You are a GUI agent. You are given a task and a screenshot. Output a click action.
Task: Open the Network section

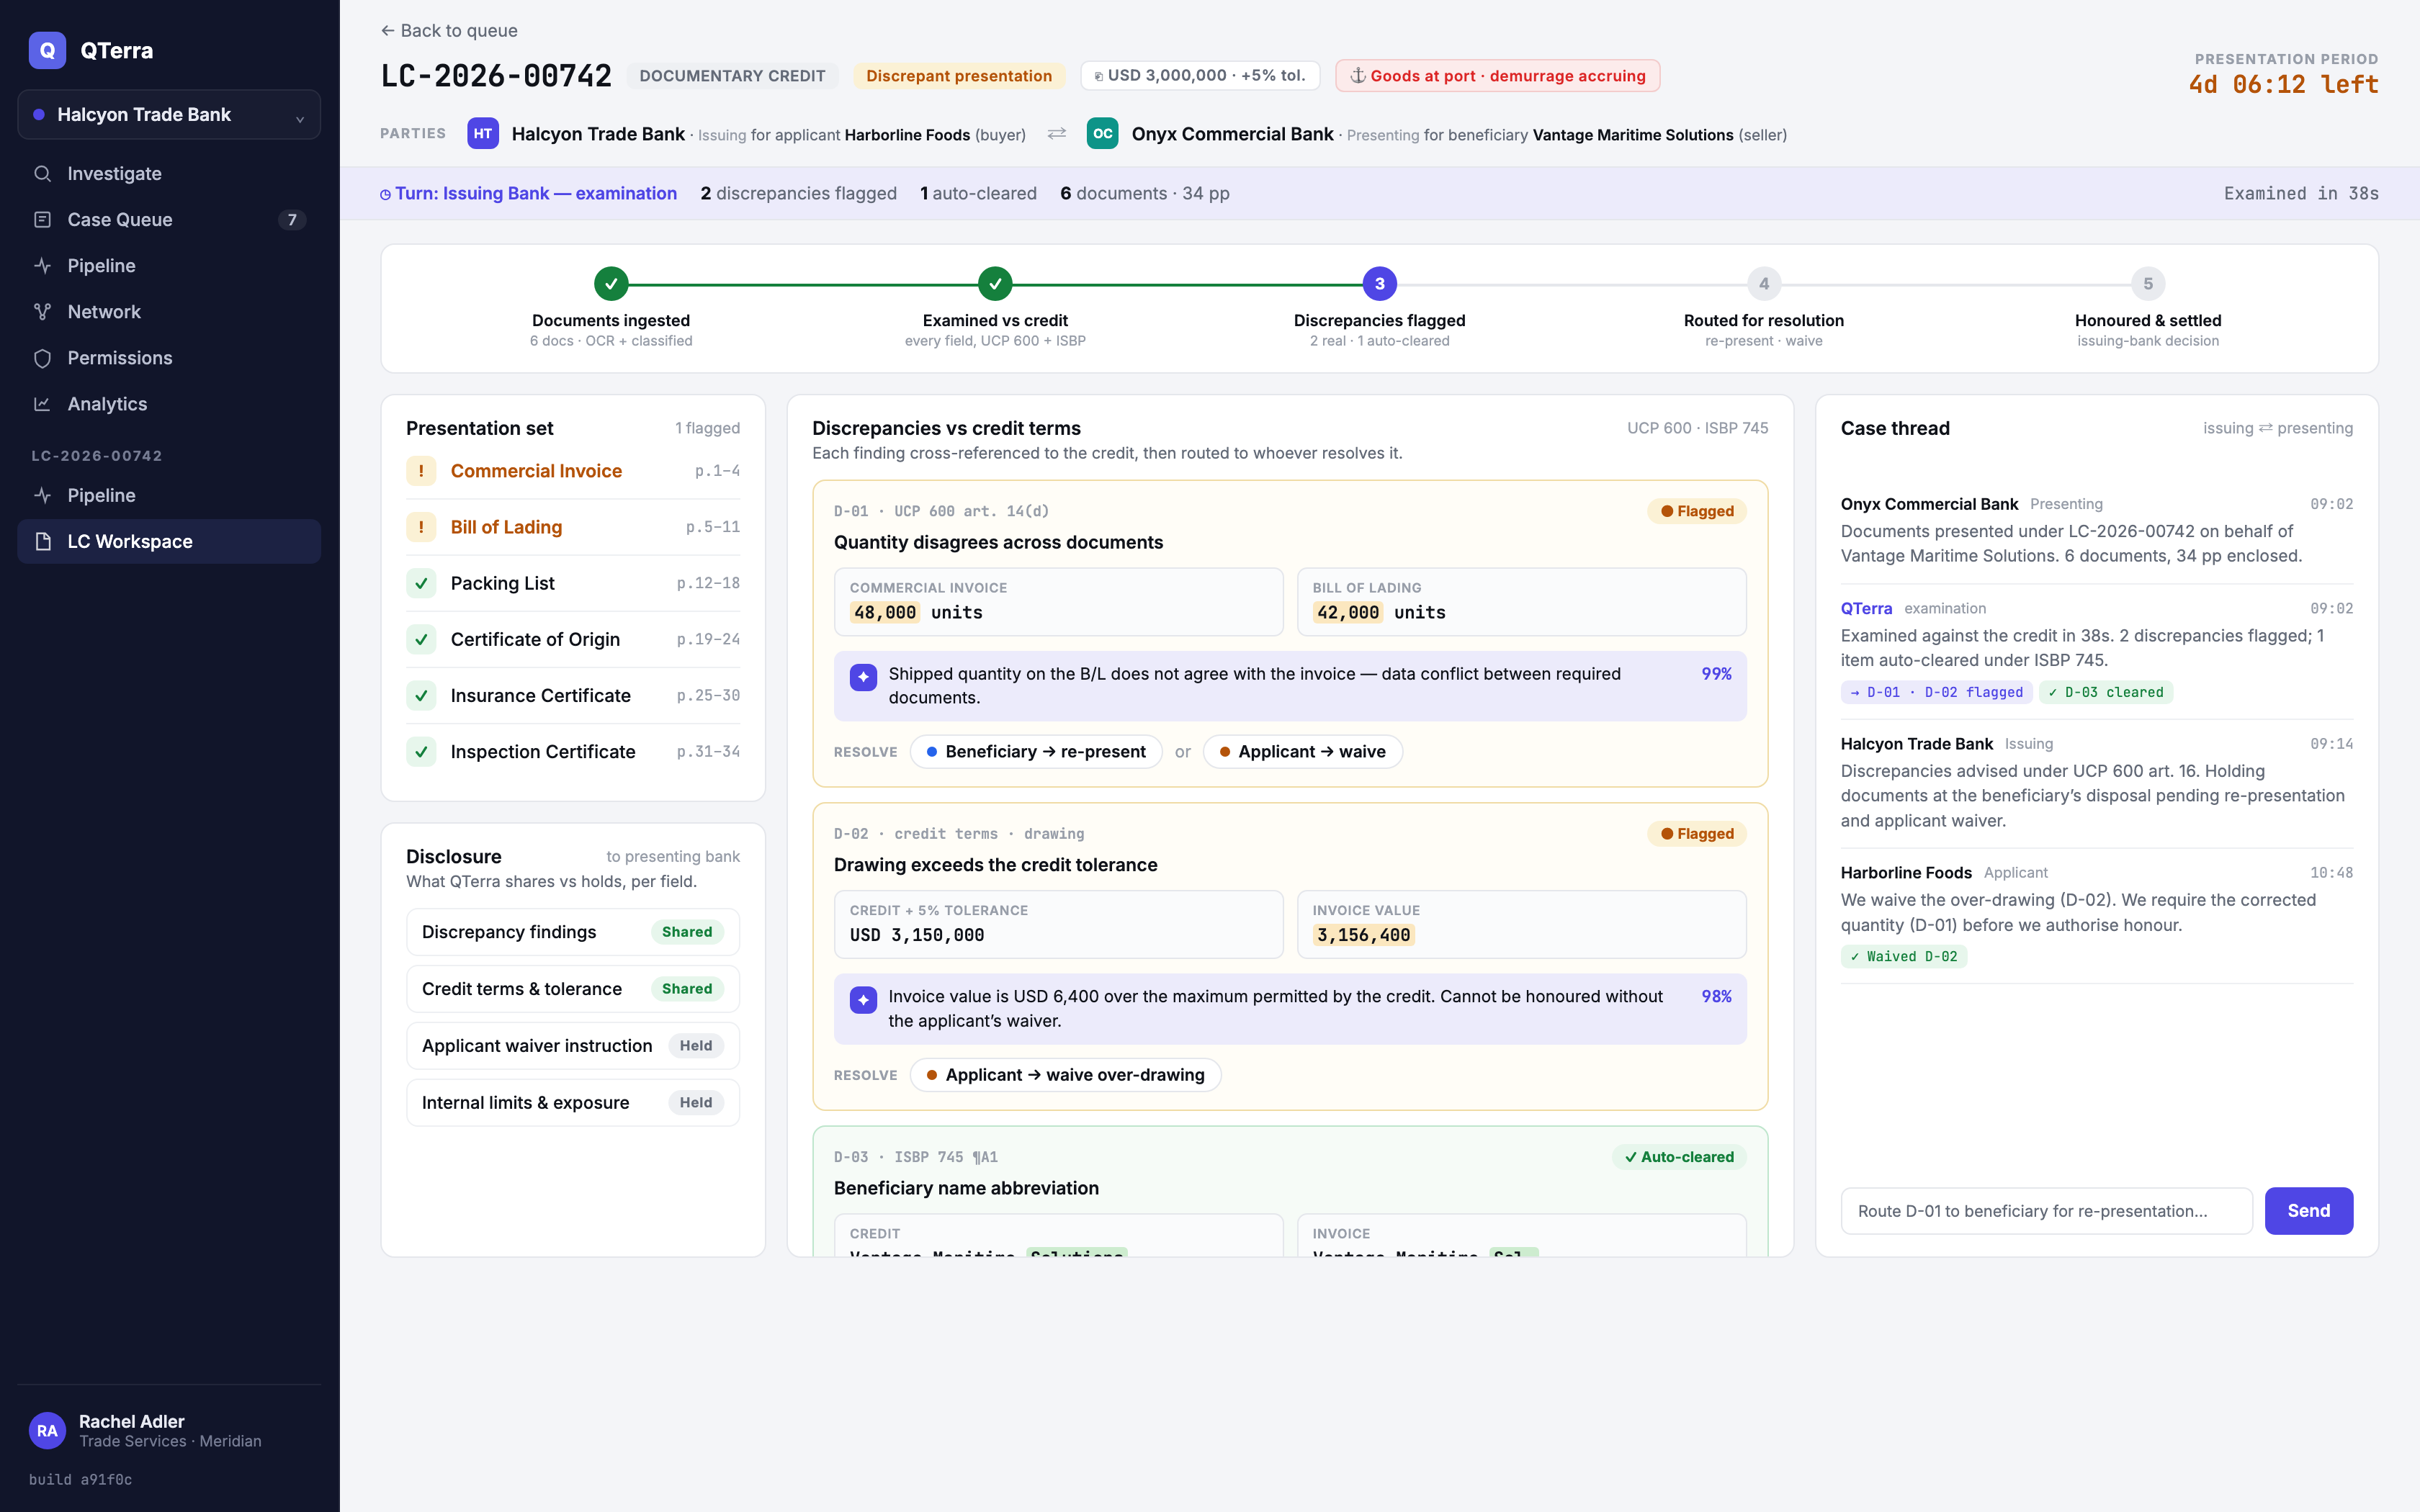[x=169, y=312]
